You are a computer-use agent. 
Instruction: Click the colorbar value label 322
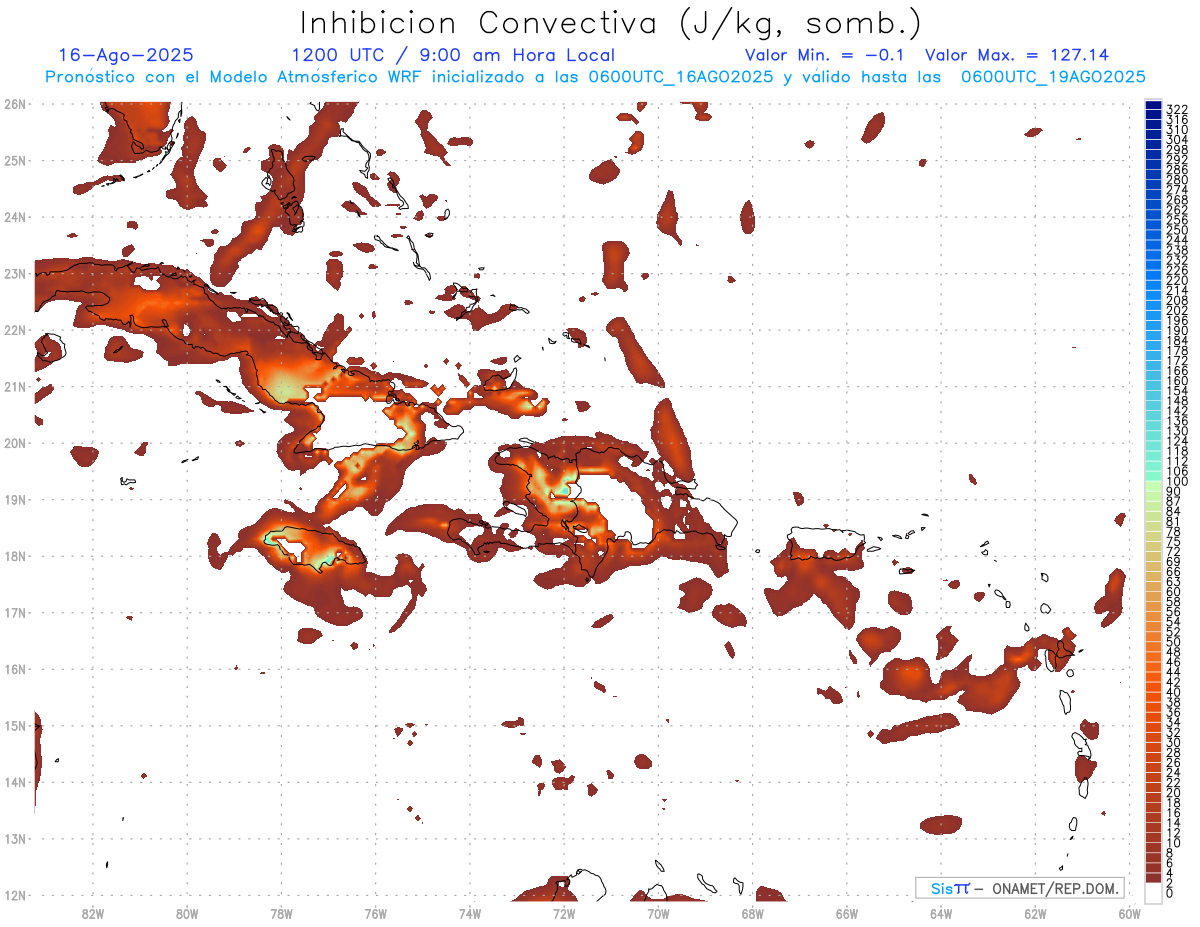tap(1177, 108)
